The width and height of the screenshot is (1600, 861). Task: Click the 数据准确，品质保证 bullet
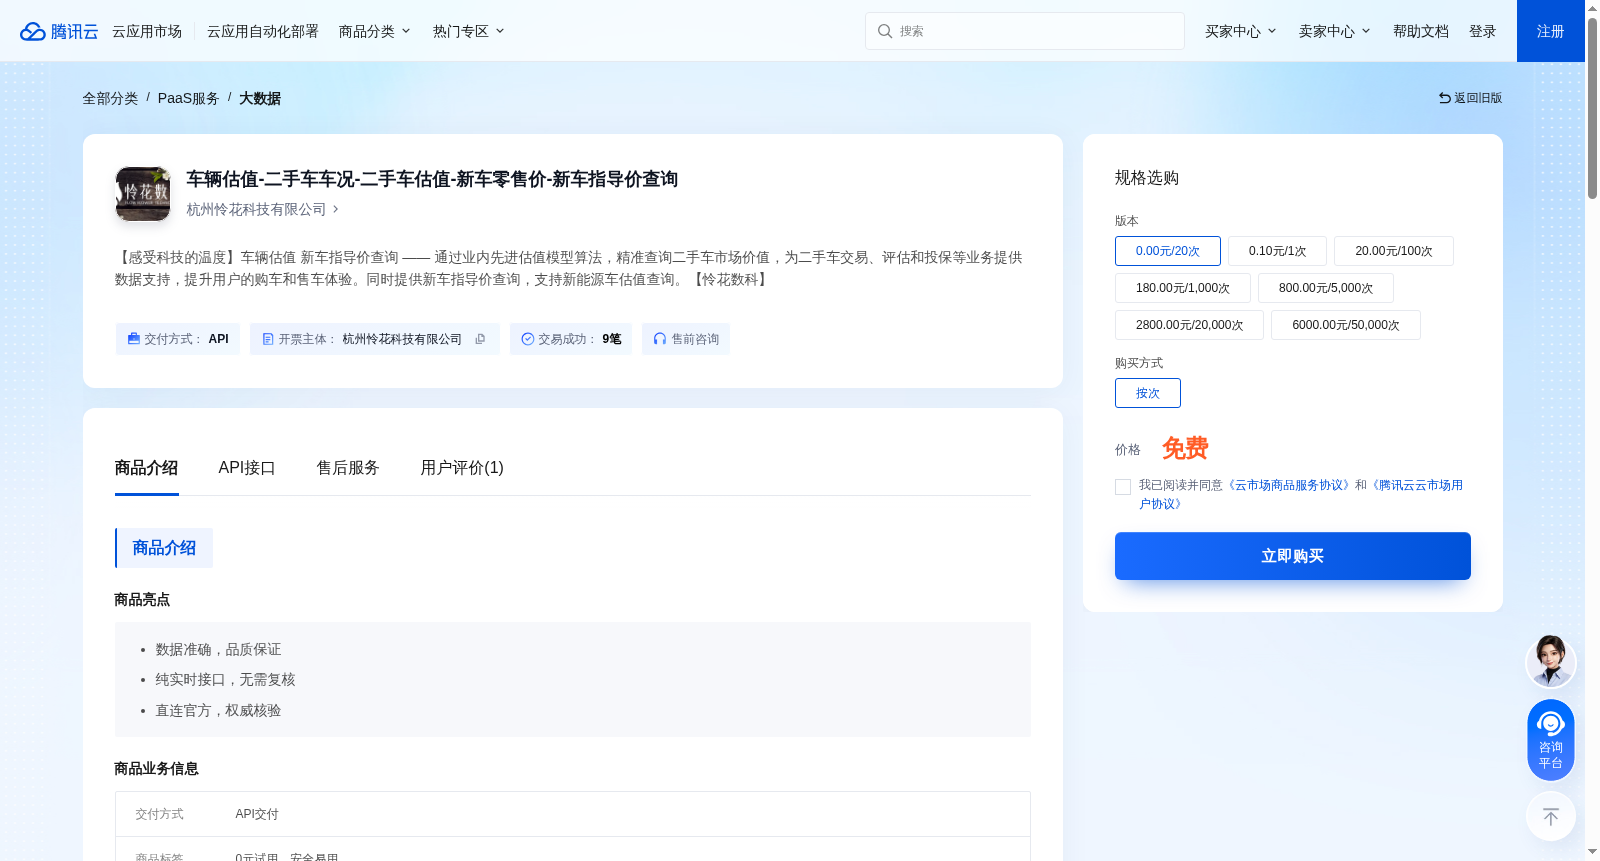click(x=218, y=650)
